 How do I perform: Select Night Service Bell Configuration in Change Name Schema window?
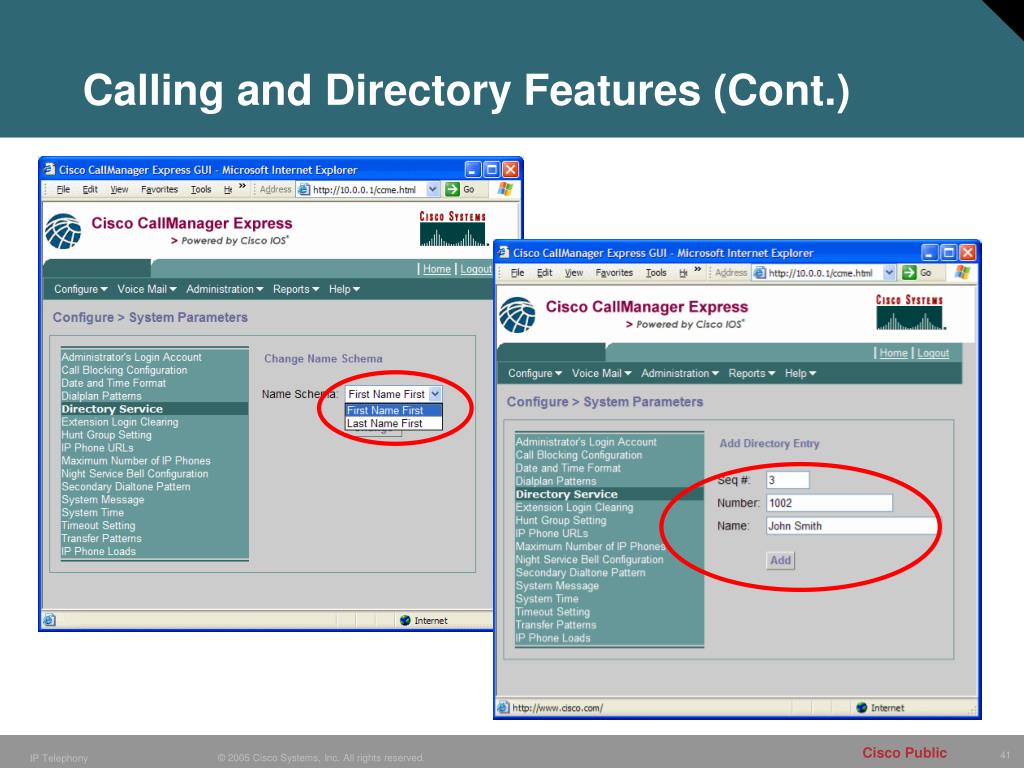click(x=135, y=473)
